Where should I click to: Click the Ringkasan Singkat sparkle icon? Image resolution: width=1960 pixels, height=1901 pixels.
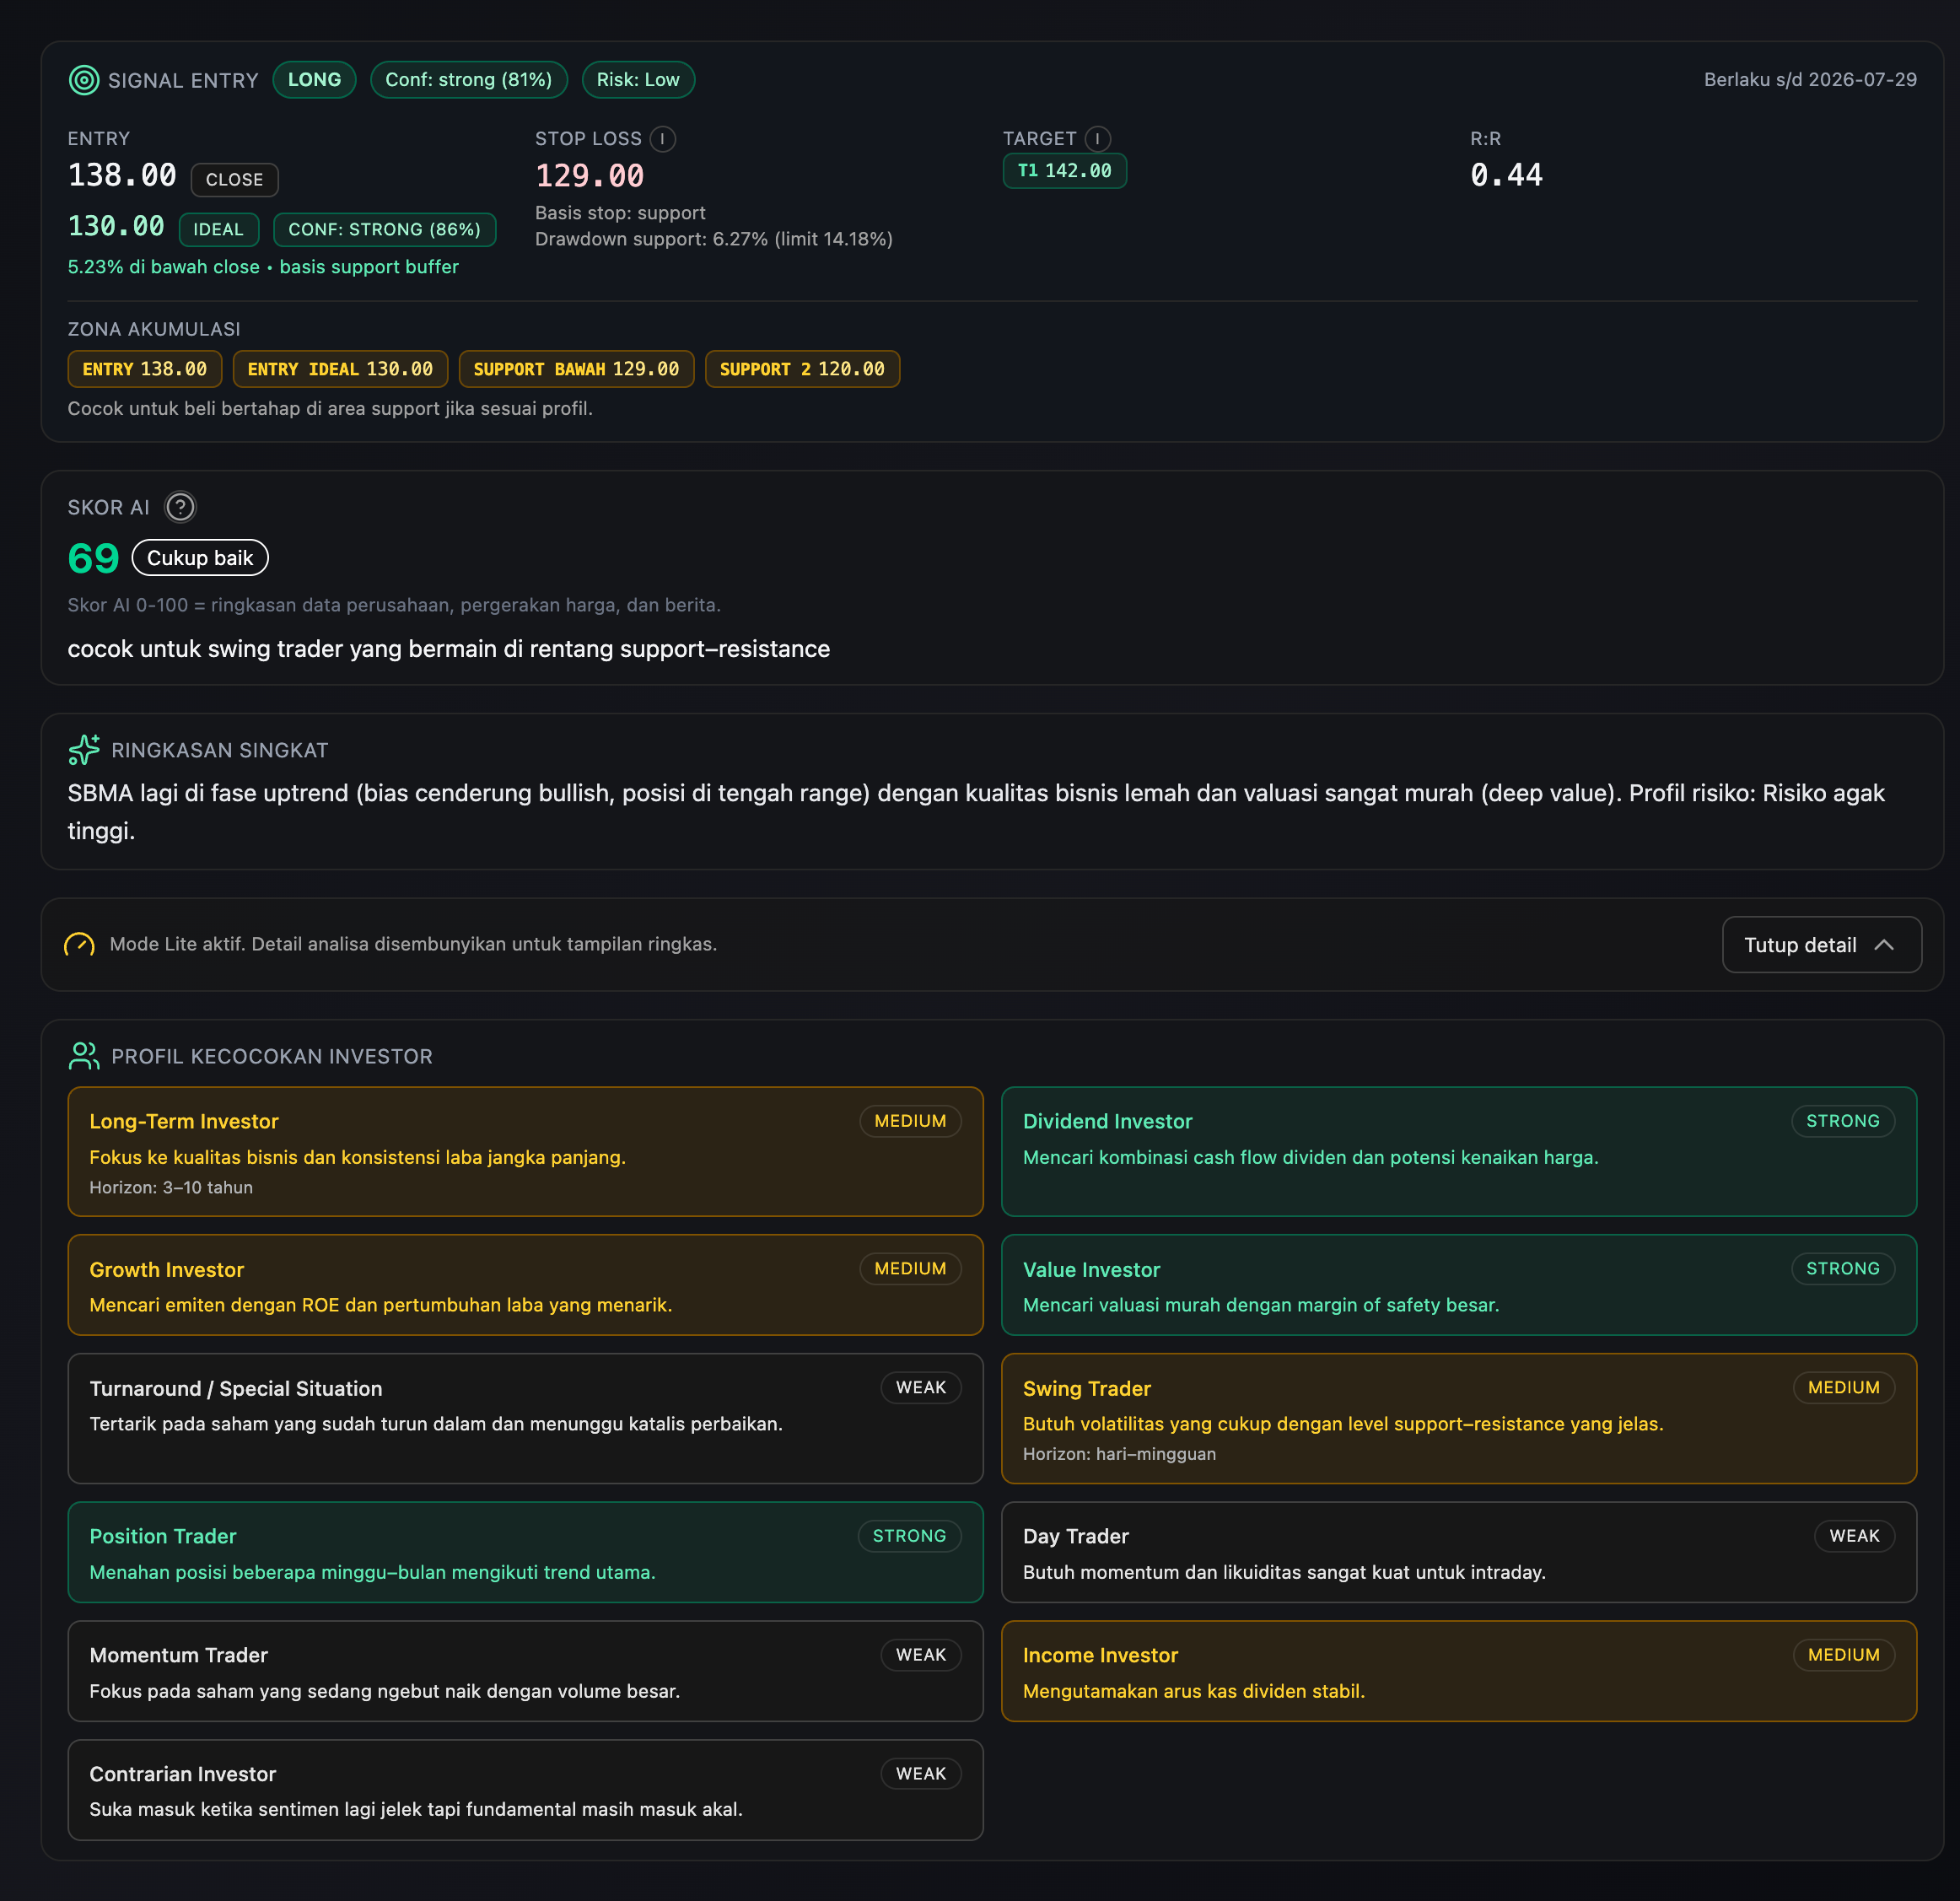[84, 749]
